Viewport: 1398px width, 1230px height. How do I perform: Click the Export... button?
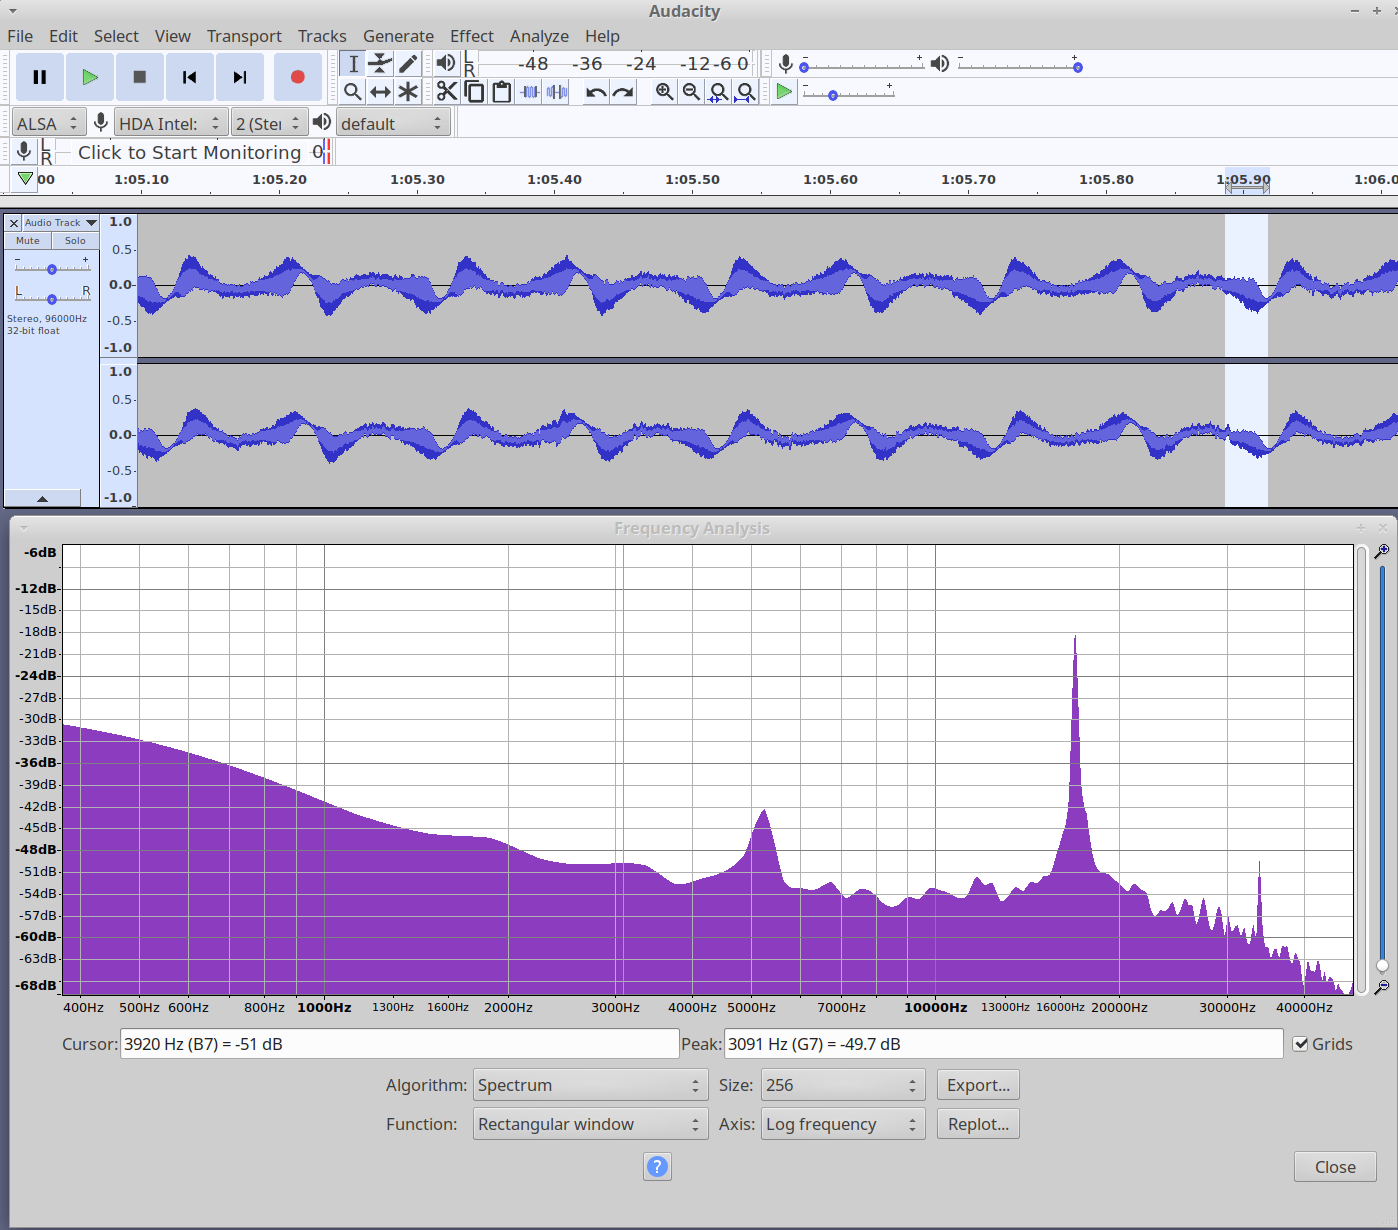coord(978,1085)
